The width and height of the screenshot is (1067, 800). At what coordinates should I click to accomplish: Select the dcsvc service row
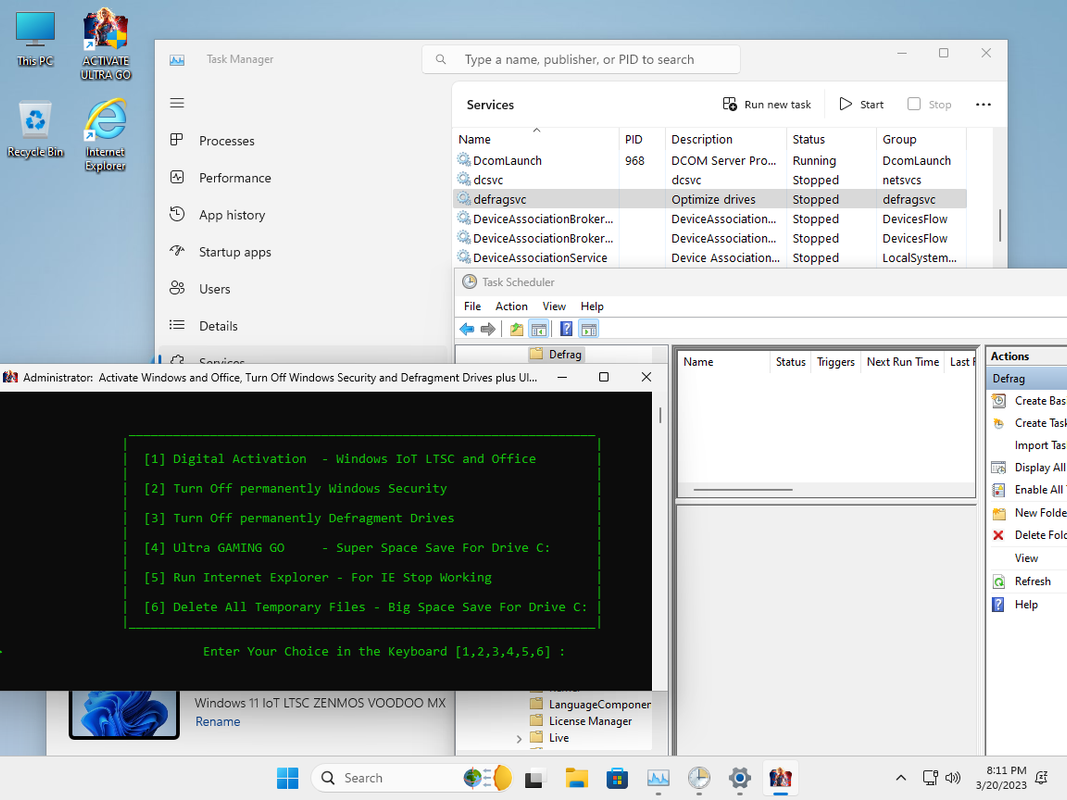click(x=710, y=180)
